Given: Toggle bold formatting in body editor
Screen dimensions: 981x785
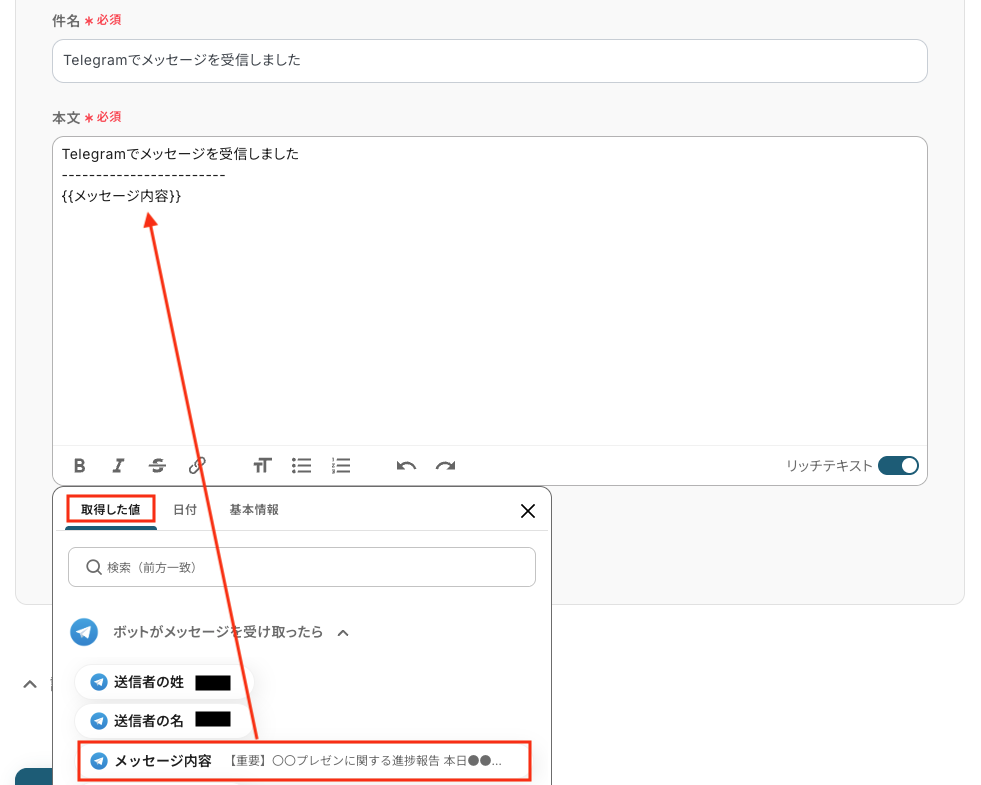Looking at the screenshot, I should (x=79, y=465).
